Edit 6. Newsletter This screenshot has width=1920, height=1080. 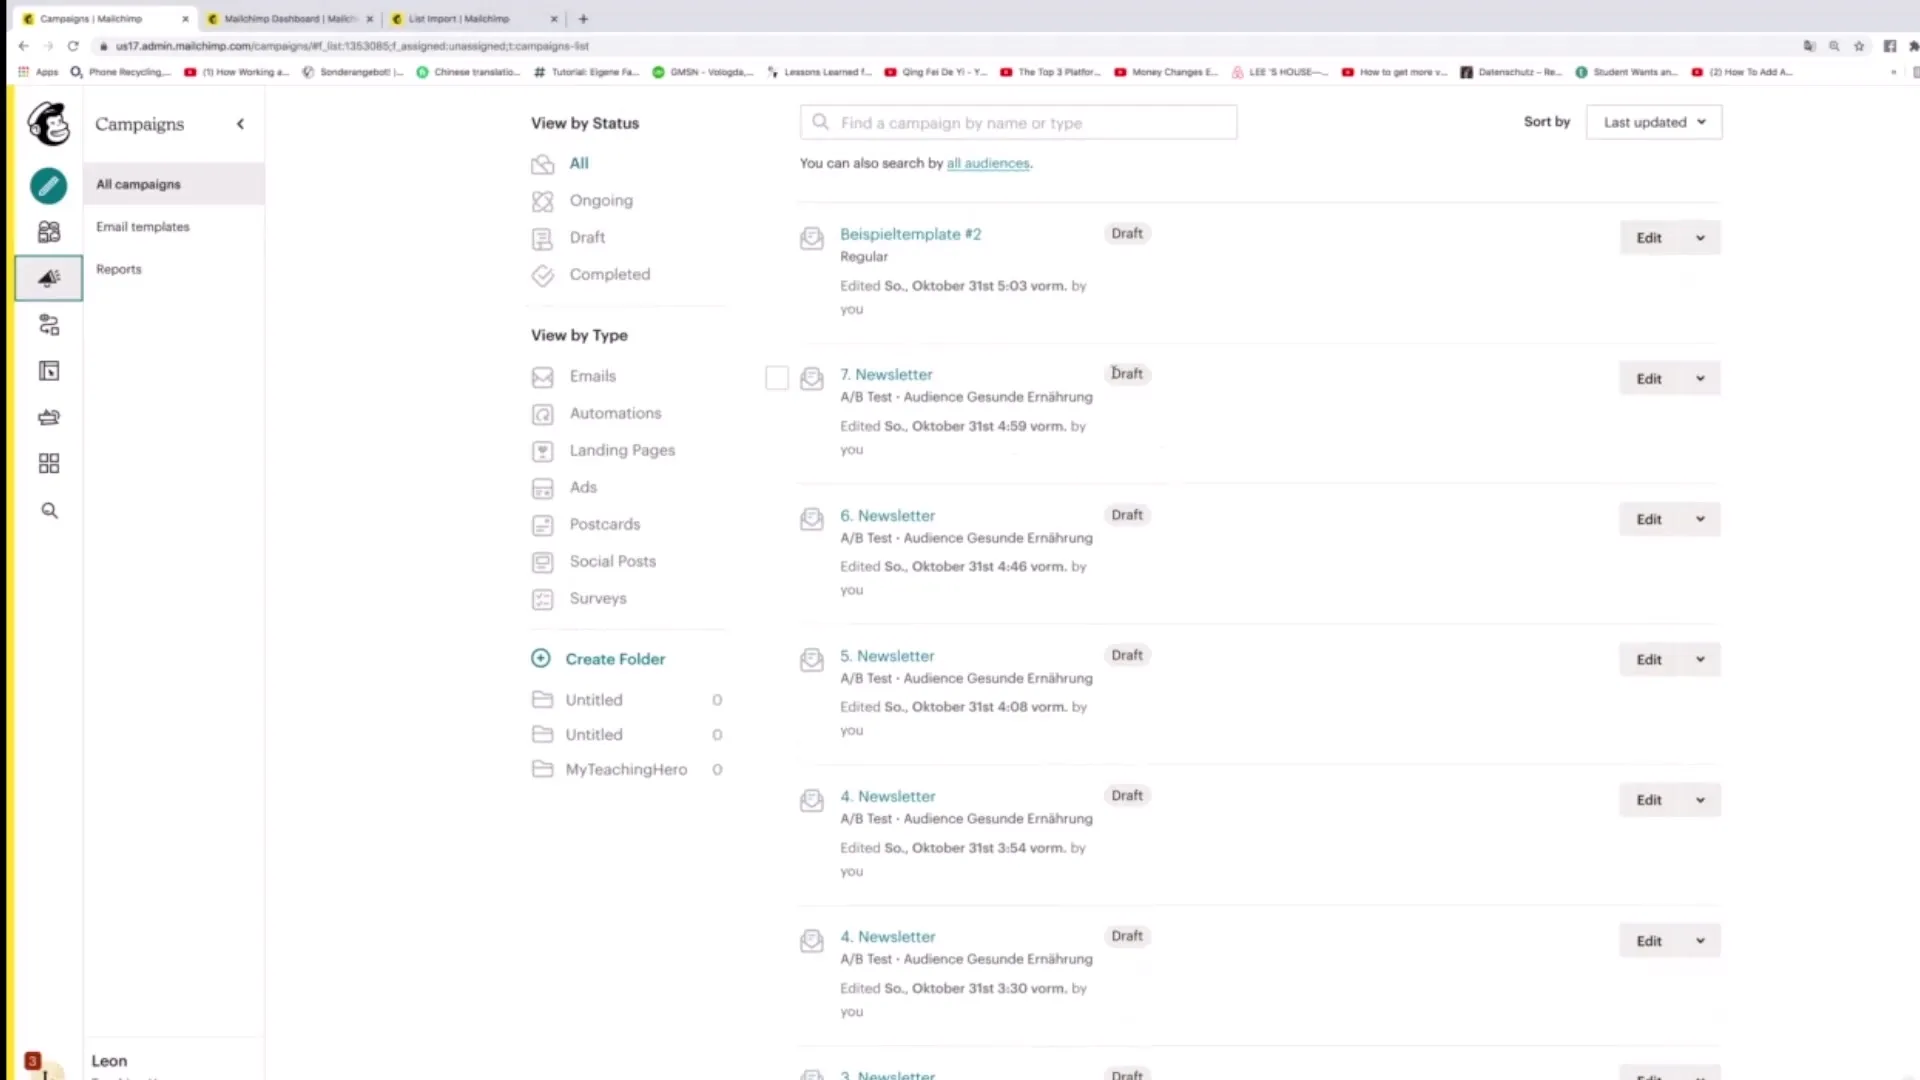1649,519
